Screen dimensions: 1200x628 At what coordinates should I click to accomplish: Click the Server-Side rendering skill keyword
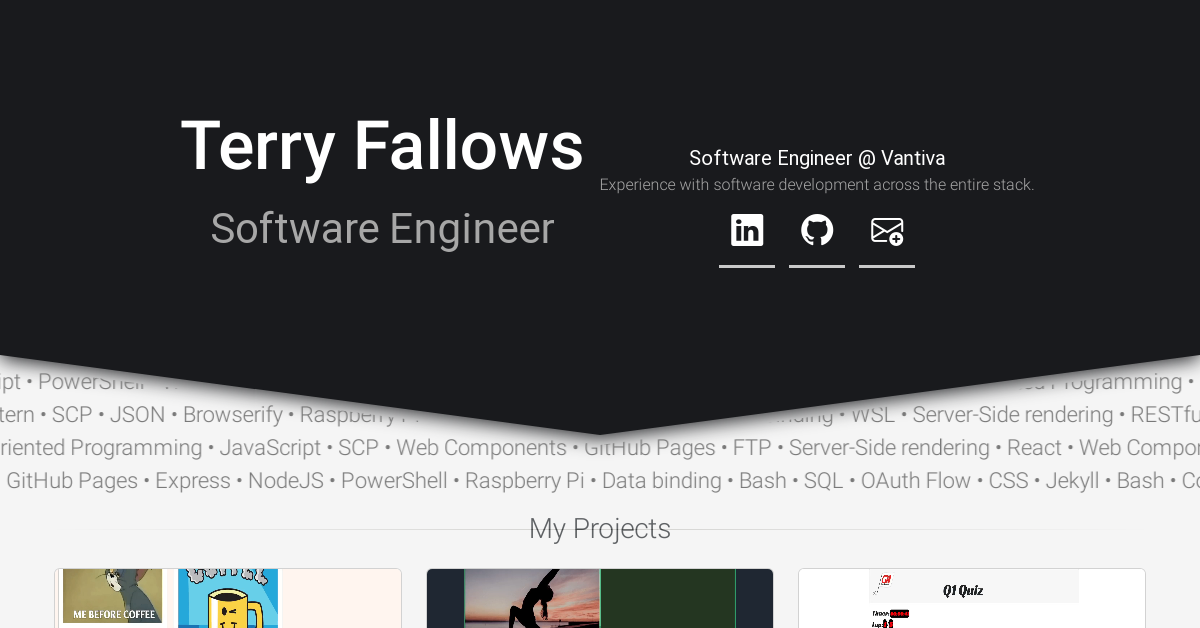pyautogui.click(x=888, y=447)
